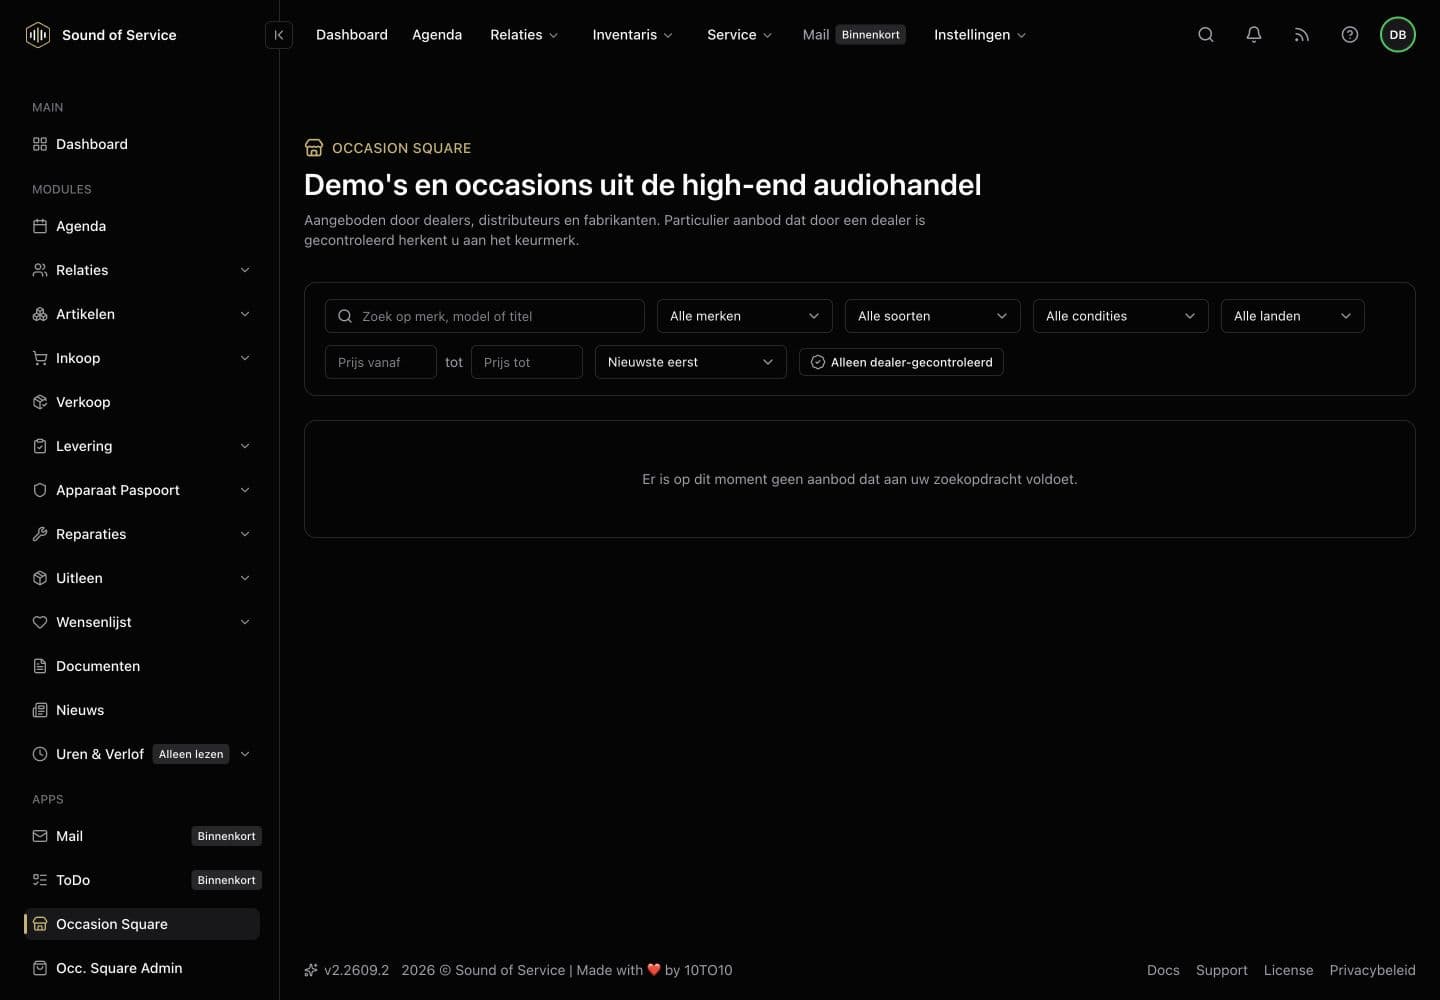Open the ToDo app in the sidebar
This screenshot has width=1440, height=1000.
pyautogui.click(x=142, y=880)
